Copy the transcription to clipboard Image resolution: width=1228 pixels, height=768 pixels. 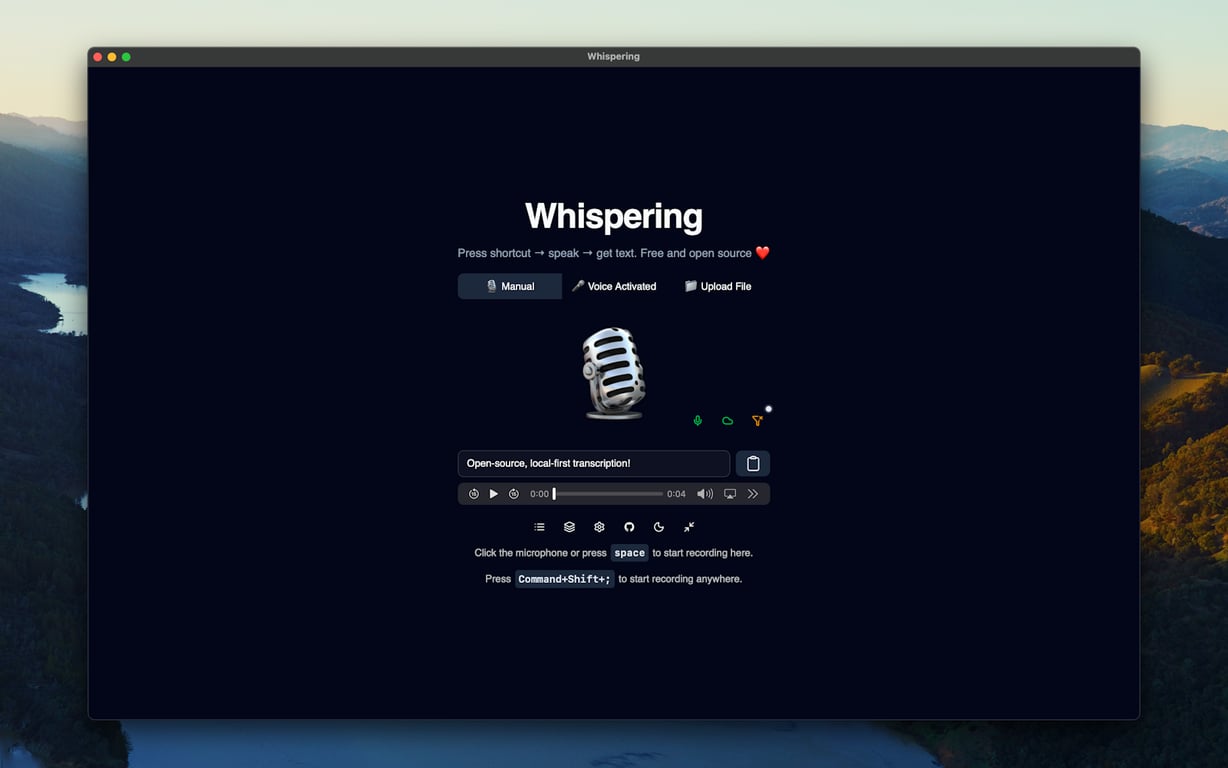tap(752, 463)
